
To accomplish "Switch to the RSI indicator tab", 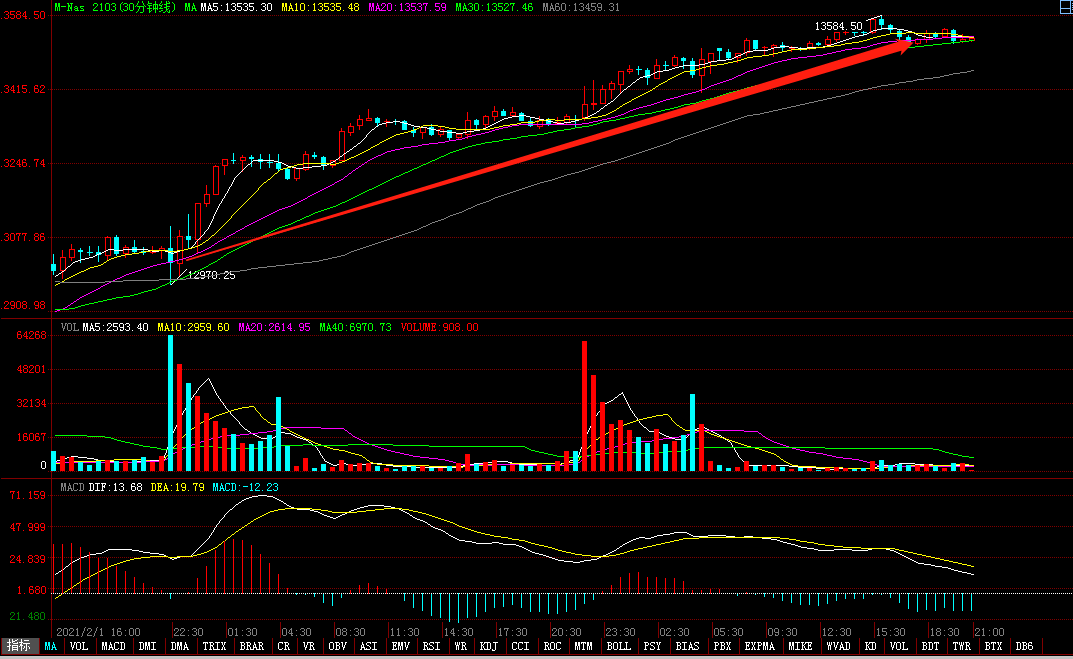I will 431,647.
